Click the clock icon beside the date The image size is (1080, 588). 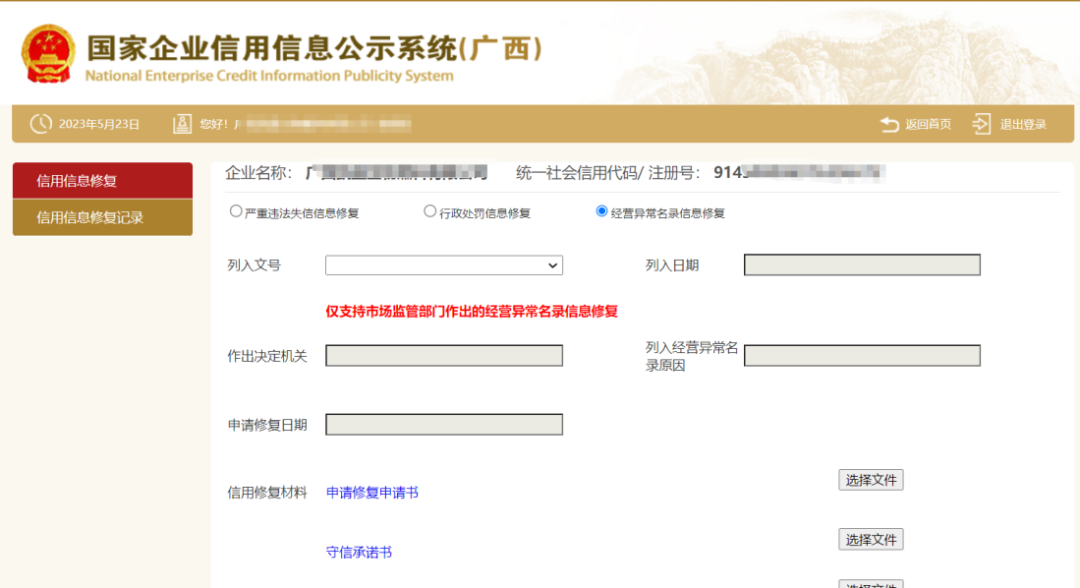(x=40, y=122)
